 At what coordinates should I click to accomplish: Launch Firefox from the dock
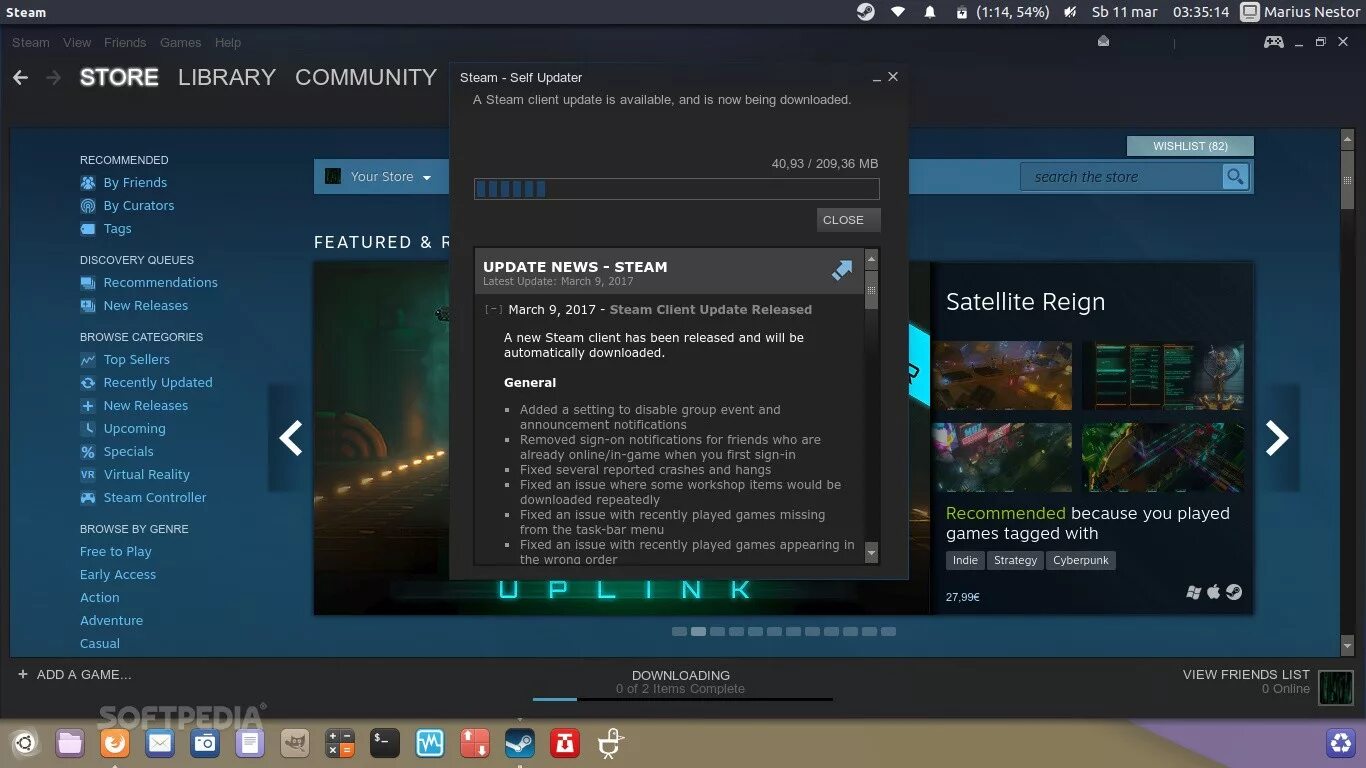(x=115, y=743)
